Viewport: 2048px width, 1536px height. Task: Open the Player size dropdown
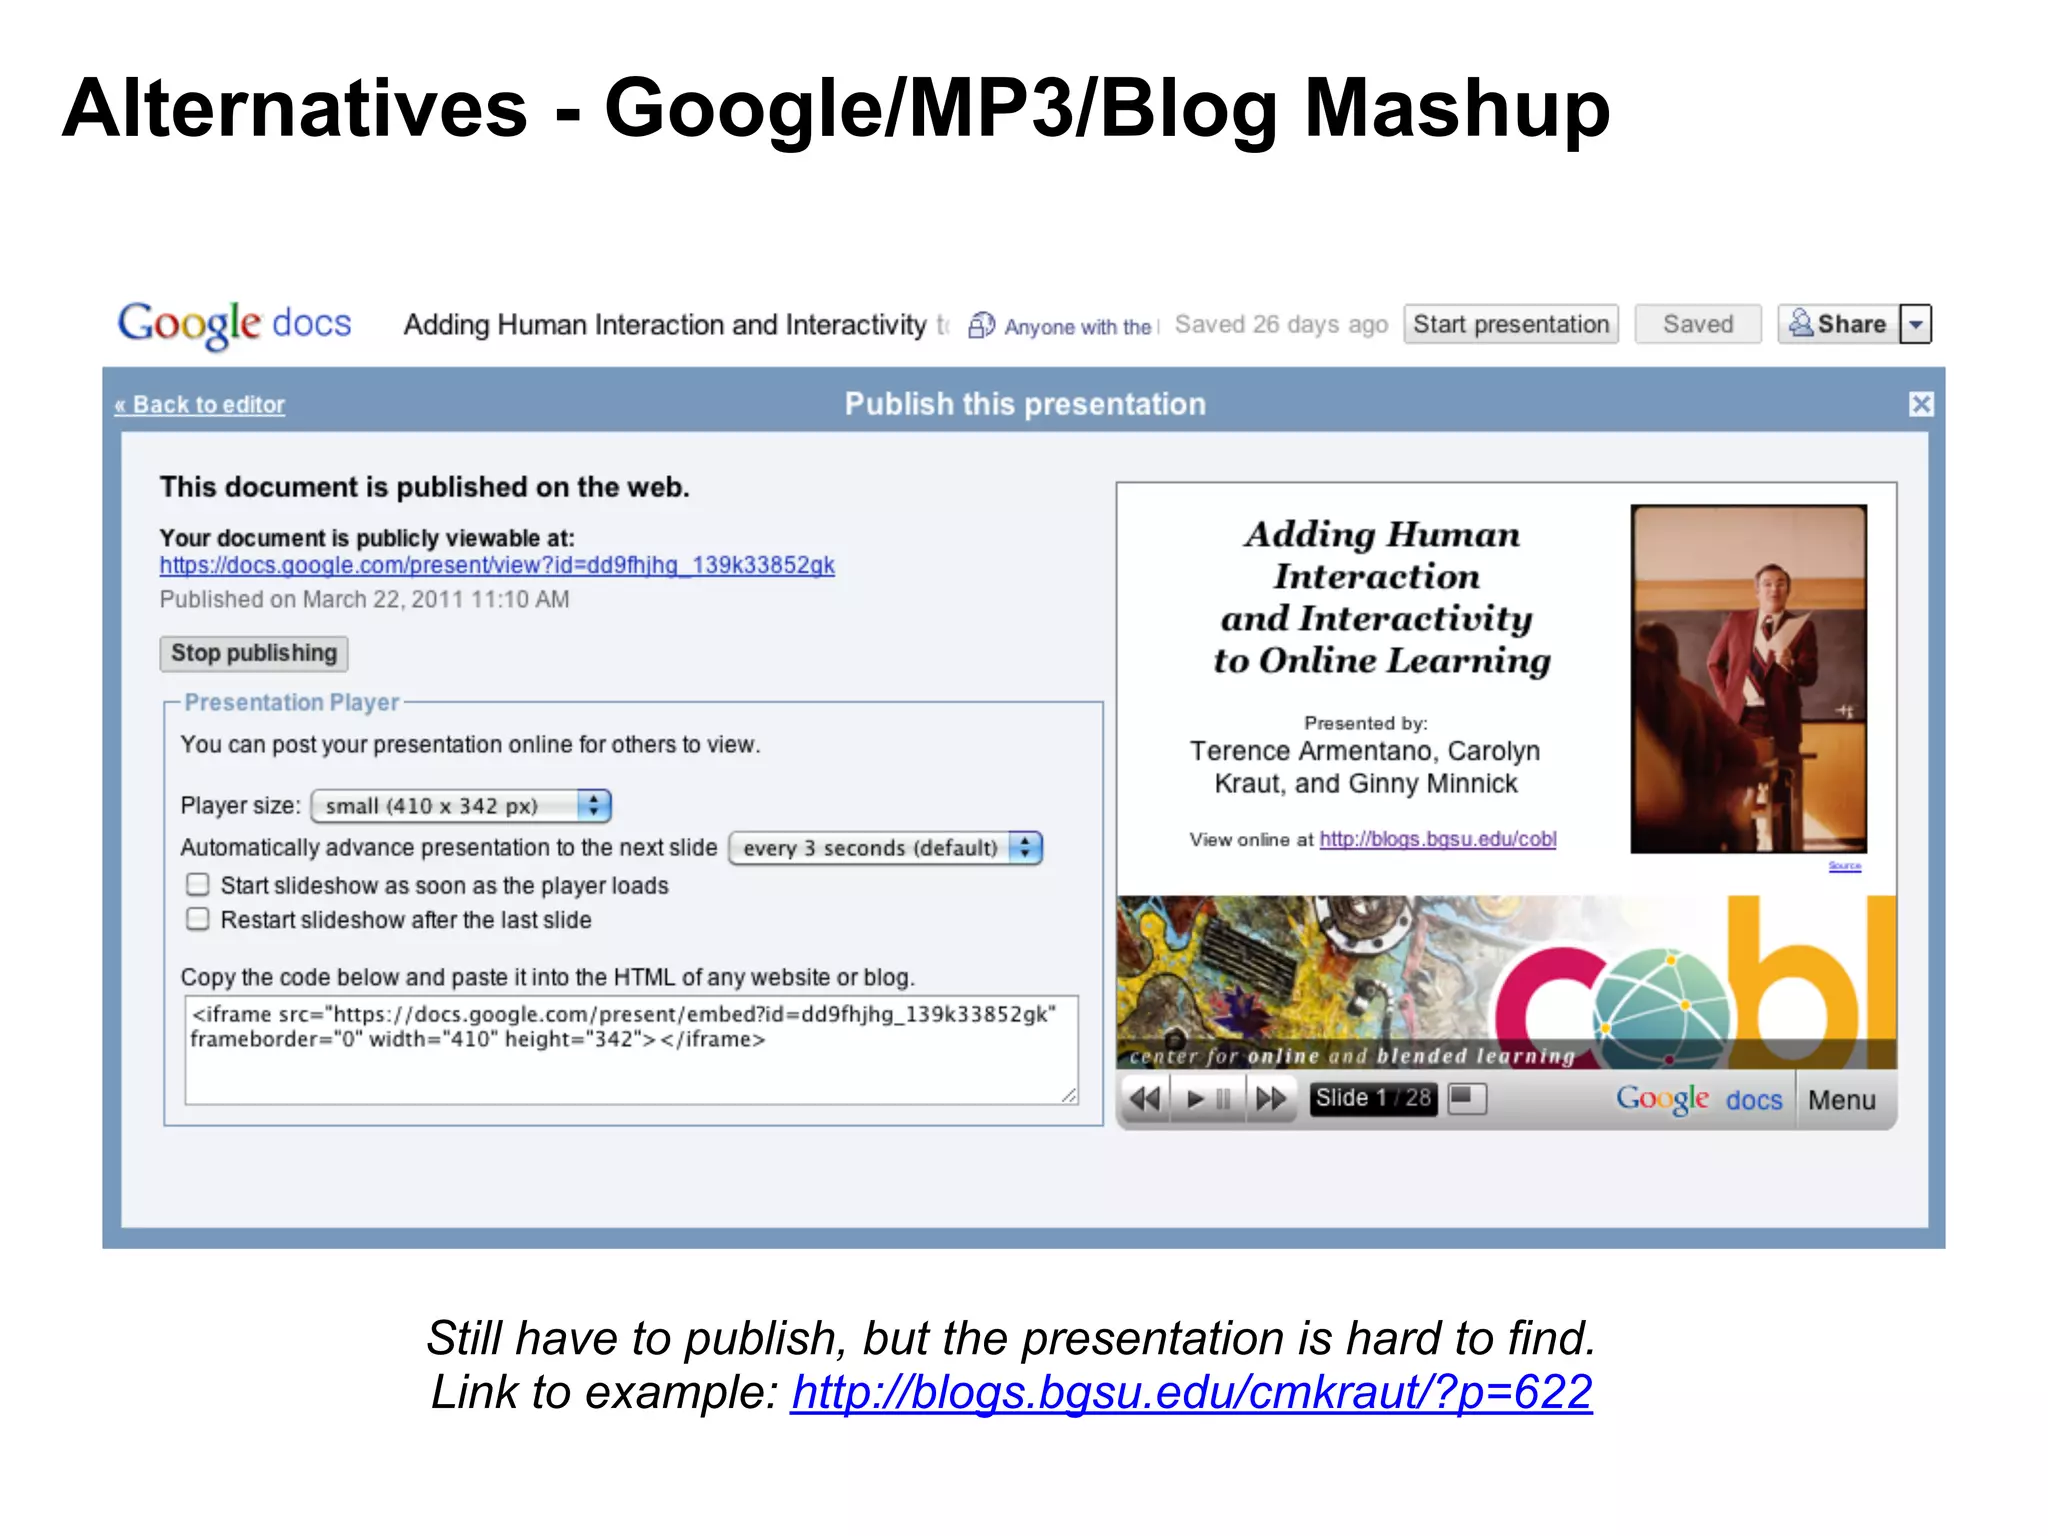click(461, 806)
